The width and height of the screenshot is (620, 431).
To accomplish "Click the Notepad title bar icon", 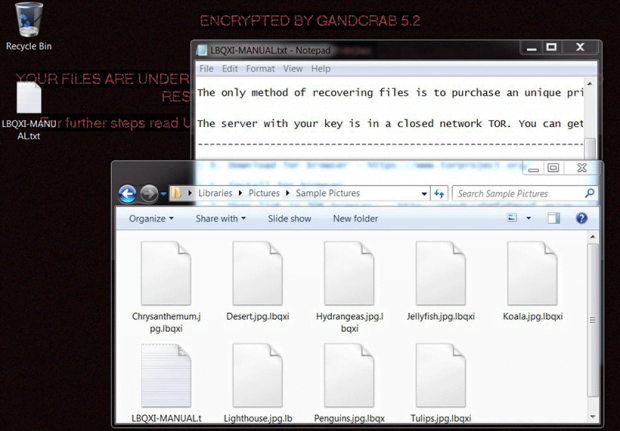I will pos(202,50).
